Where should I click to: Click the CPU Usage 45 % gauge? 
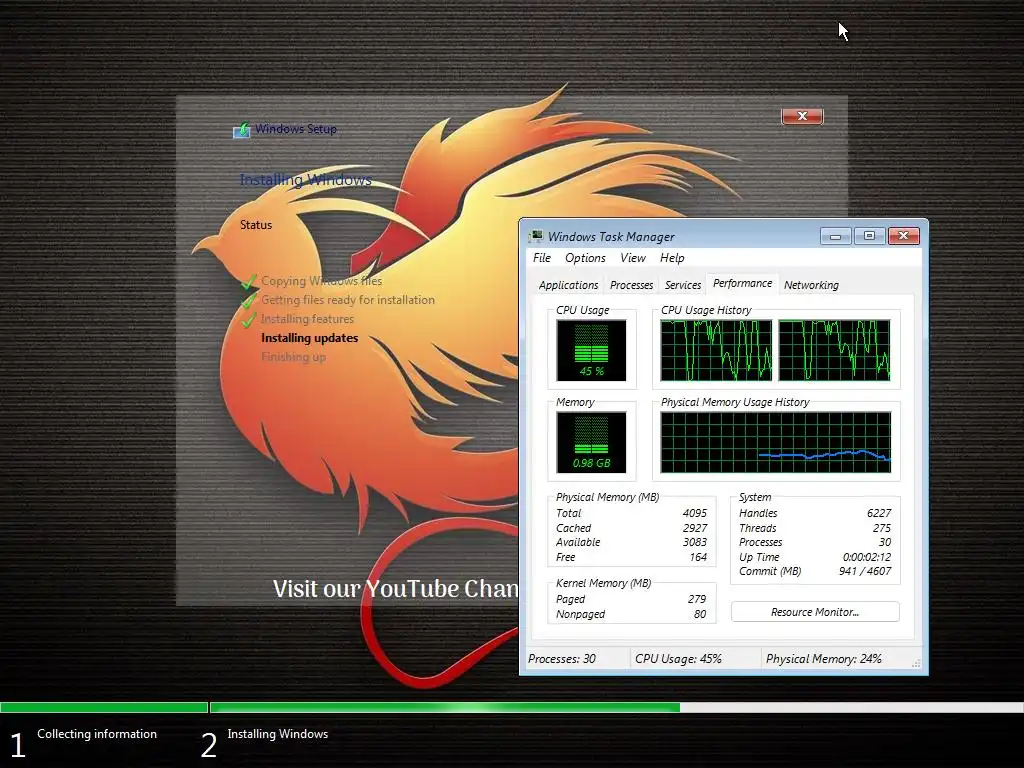[591, 350]
